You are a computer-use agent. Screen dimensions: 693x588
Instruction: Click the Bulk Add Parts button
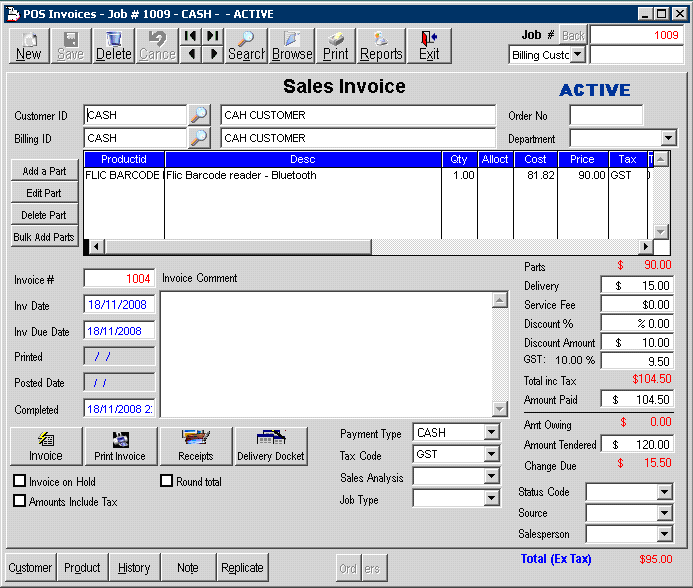point(43,237)
